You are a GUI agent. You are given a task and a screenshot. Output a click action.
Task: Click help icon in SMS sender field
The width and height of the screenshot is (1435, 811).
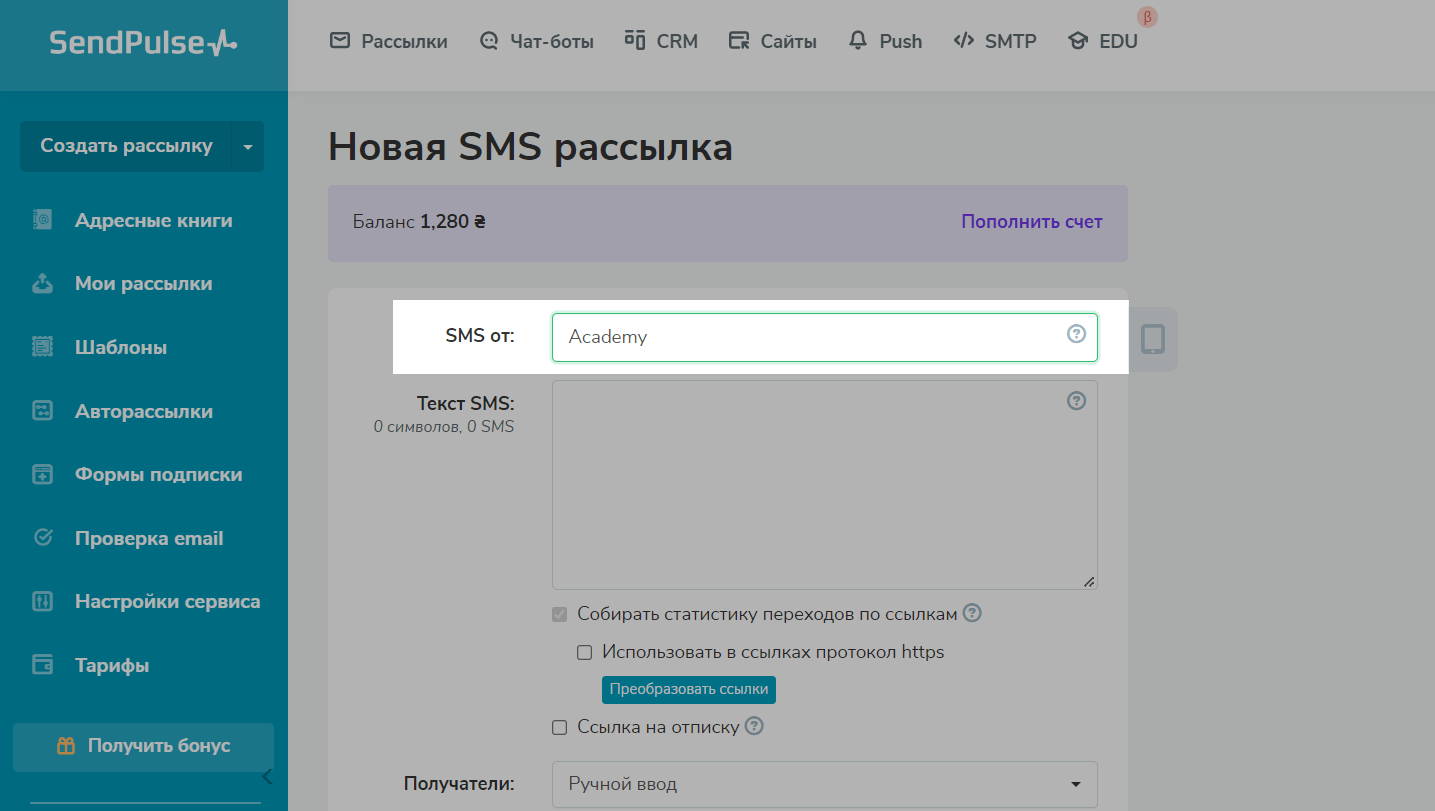[x=1076, y=335]
